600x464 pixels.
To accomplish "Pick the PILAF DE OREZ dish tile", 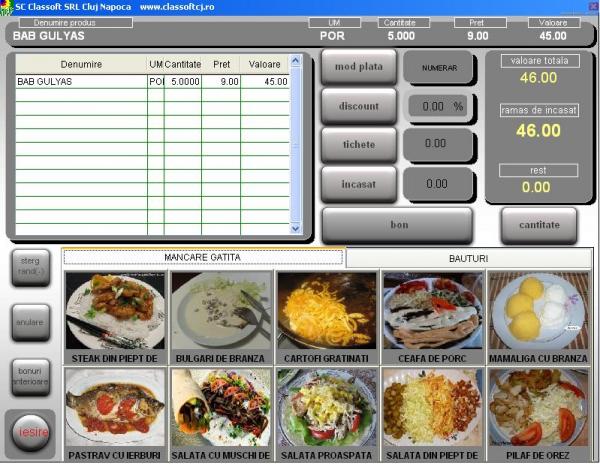I will click(538, 408).
